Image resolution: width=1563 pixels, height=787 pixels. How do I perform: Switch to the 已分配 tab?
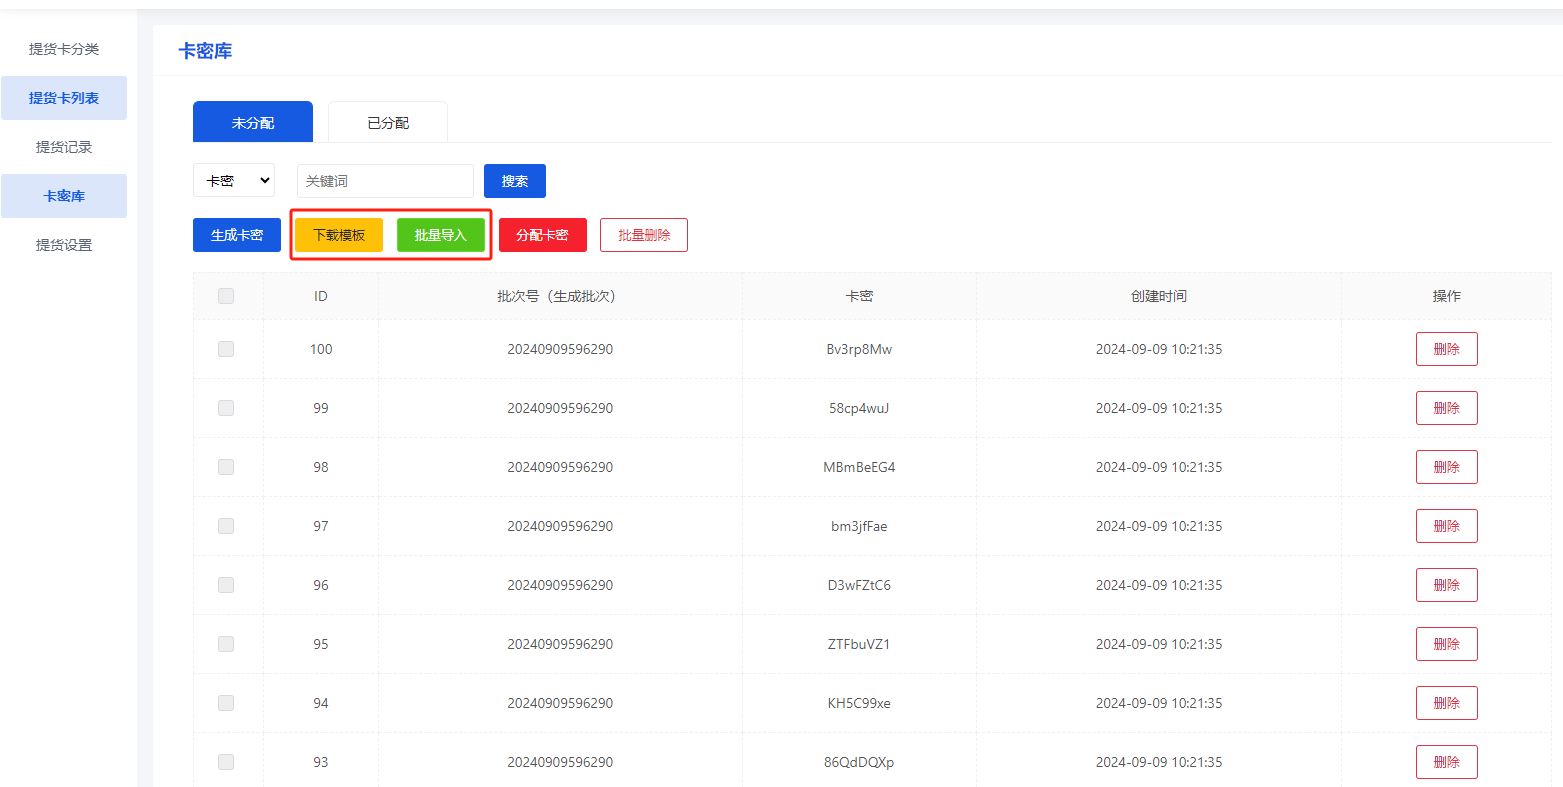click(388, 123)
